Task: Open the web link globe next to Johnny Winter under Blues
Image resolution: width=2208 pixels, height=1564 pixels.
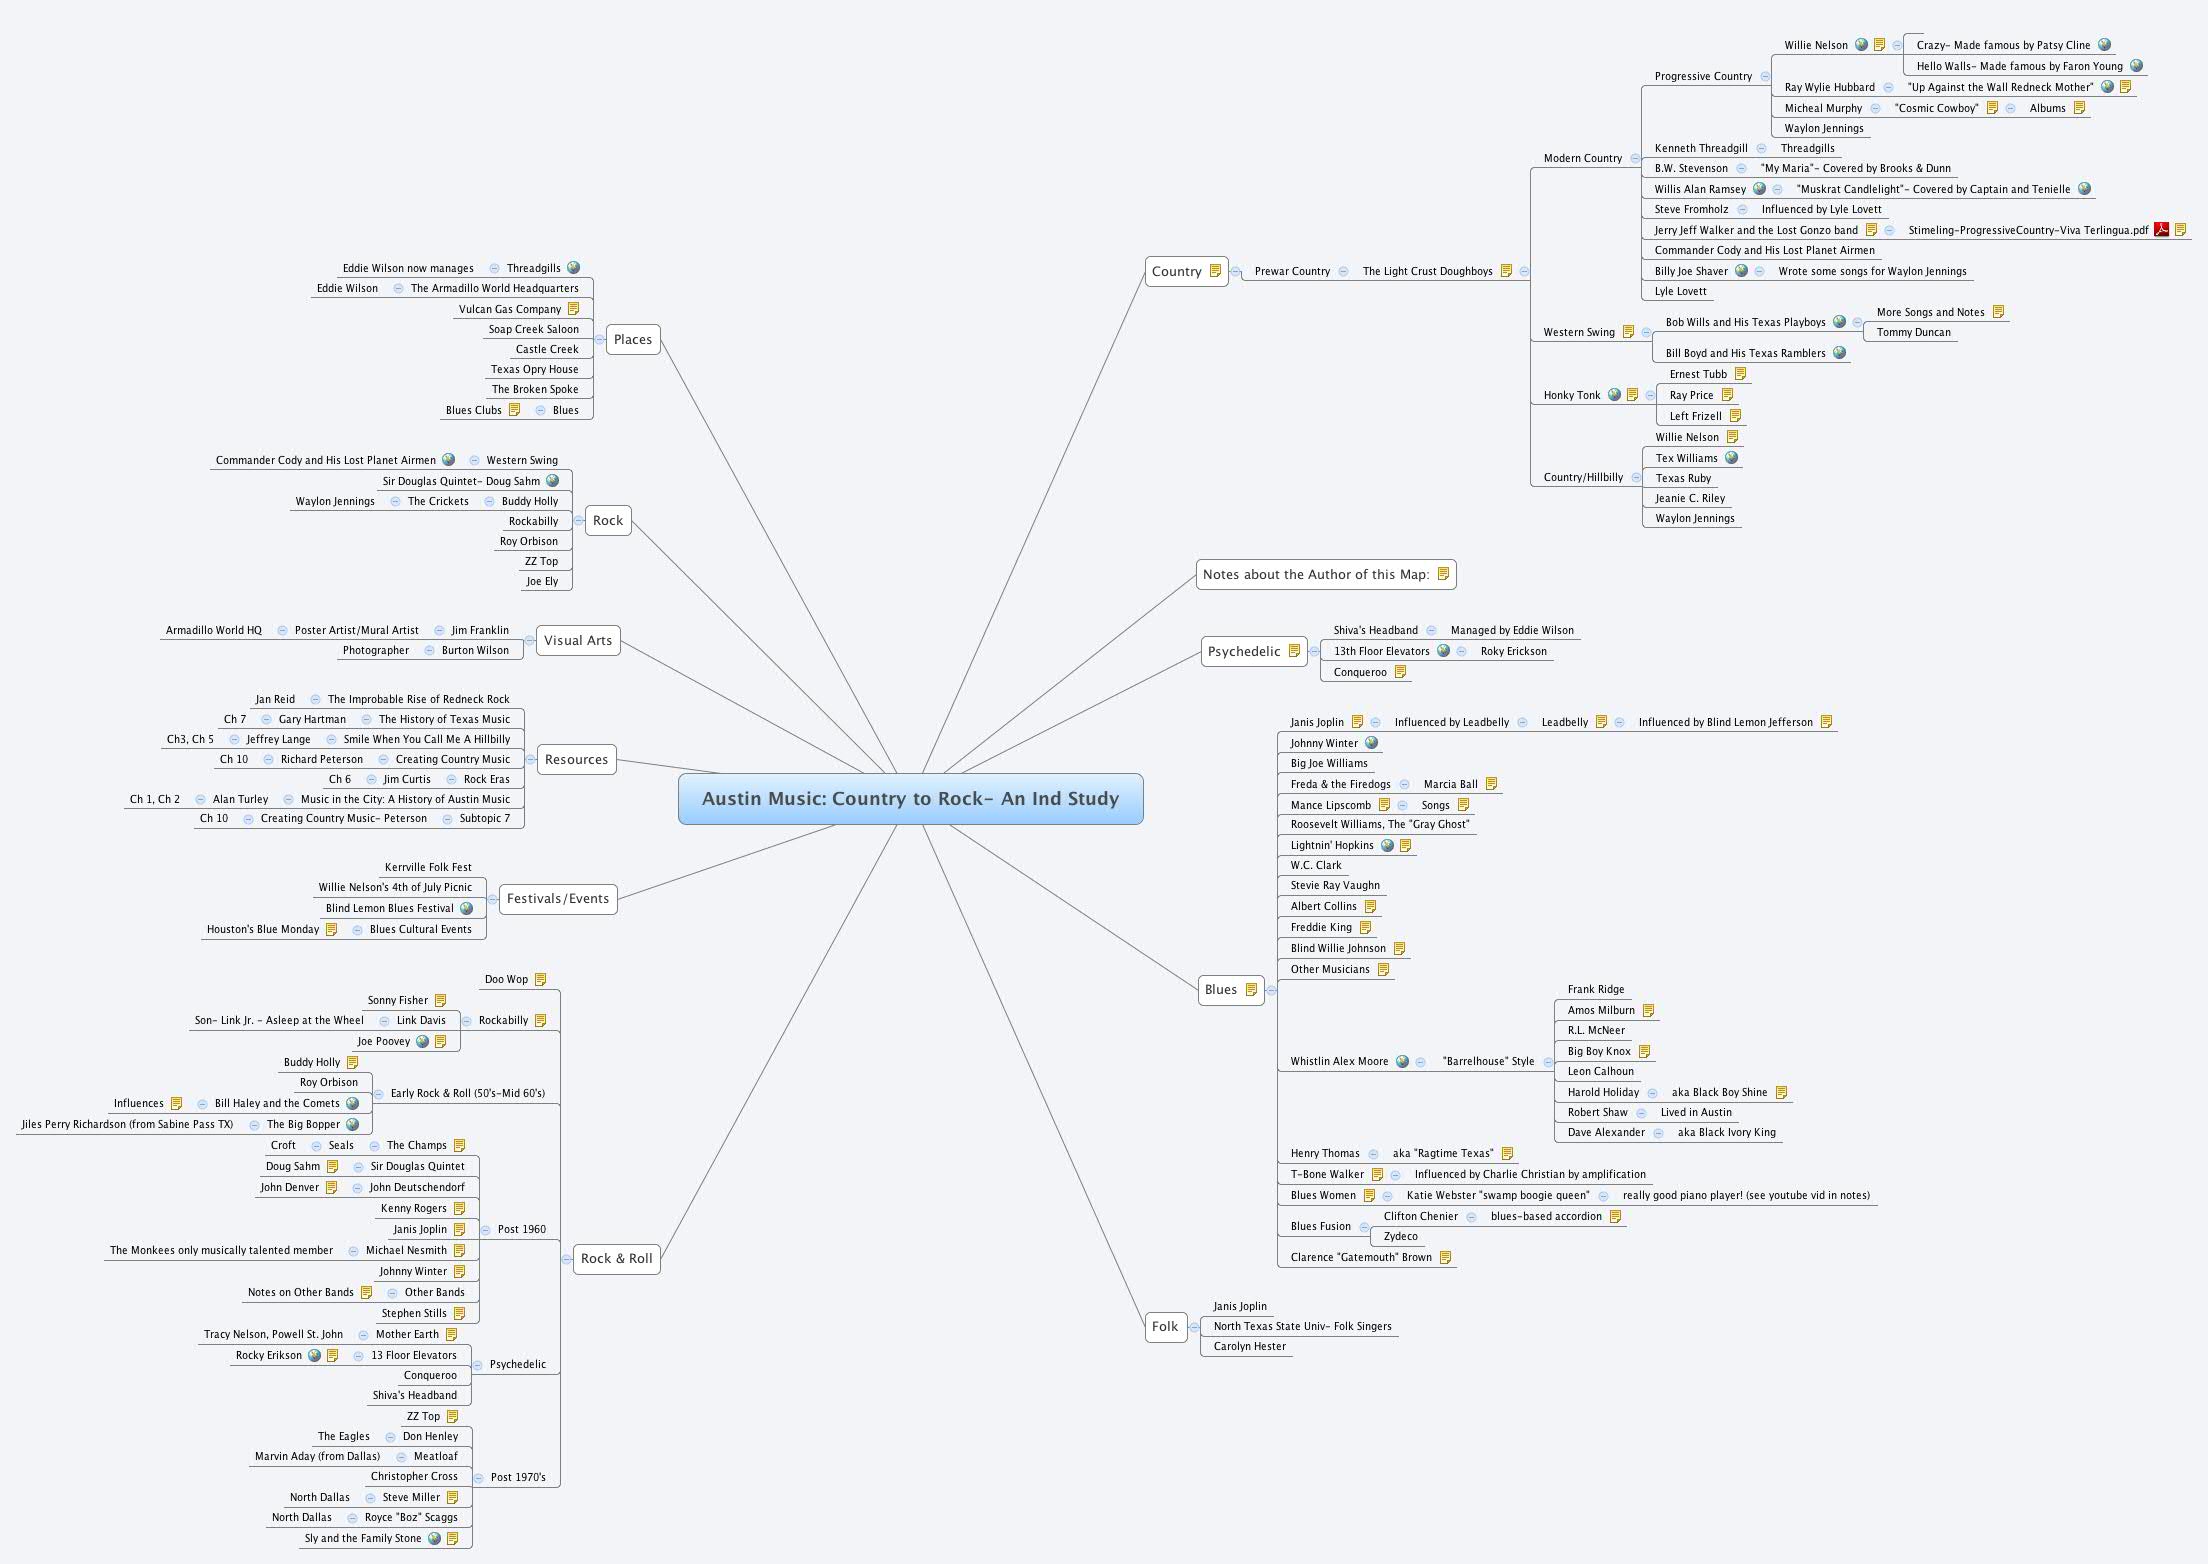Action: (1371, 743)
